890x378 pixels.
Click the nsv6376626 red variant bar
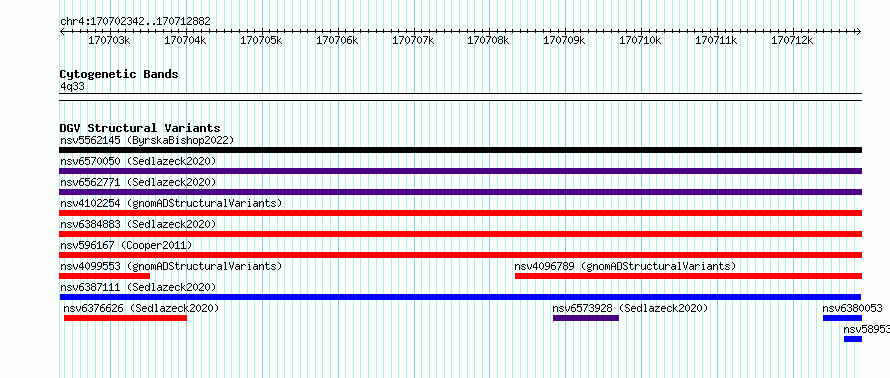[125, 318]
